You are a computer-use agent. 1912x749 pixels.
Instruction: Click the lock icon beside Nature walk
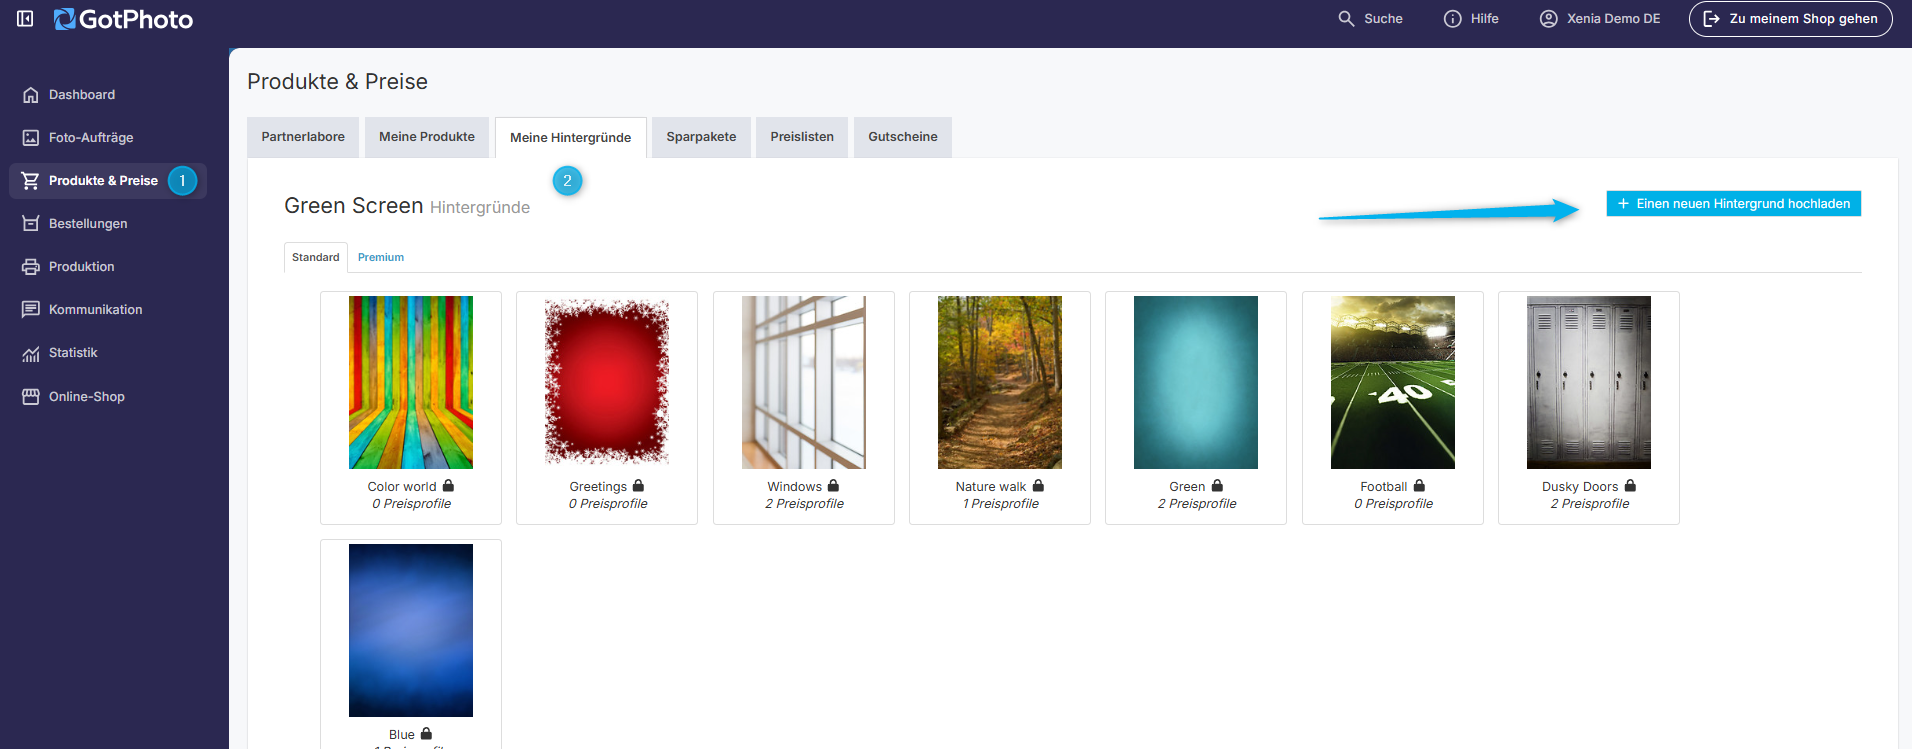point(1038,485)
